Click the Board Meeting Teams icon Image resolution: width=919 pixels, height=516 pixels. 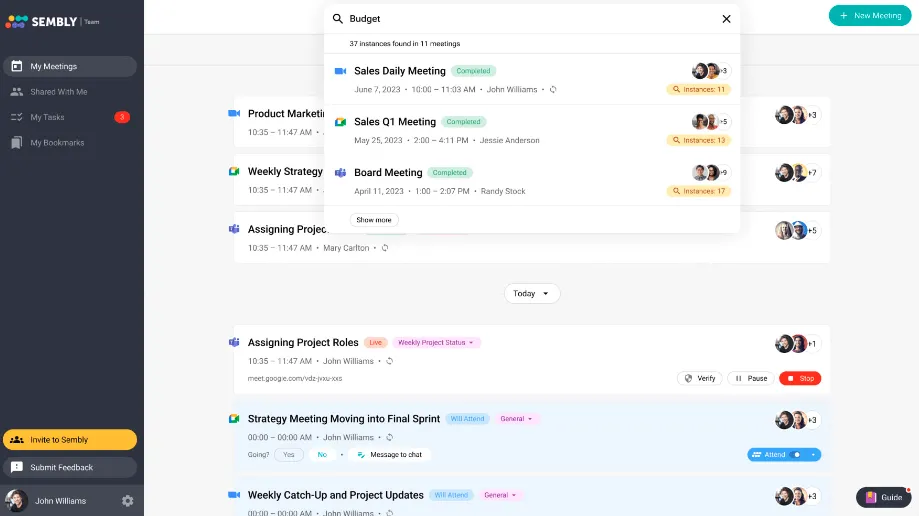pos(340,172)
